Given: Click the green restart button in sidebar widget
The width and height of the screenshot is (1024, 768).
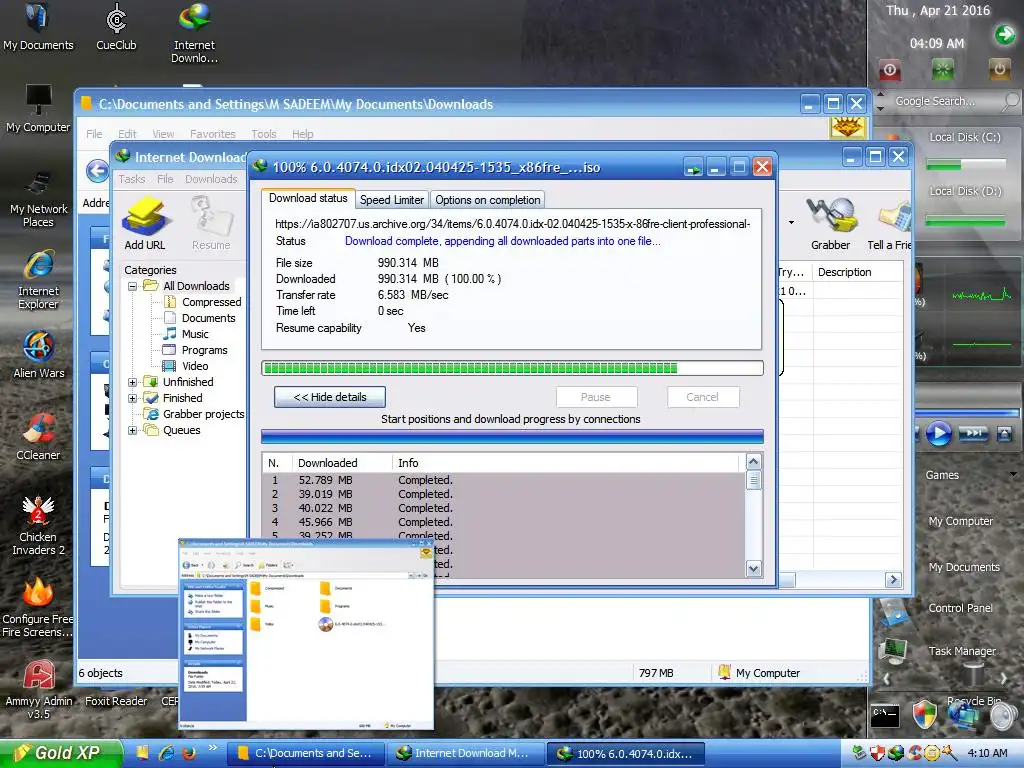Looking at the screenshot, I should [942, 69].
